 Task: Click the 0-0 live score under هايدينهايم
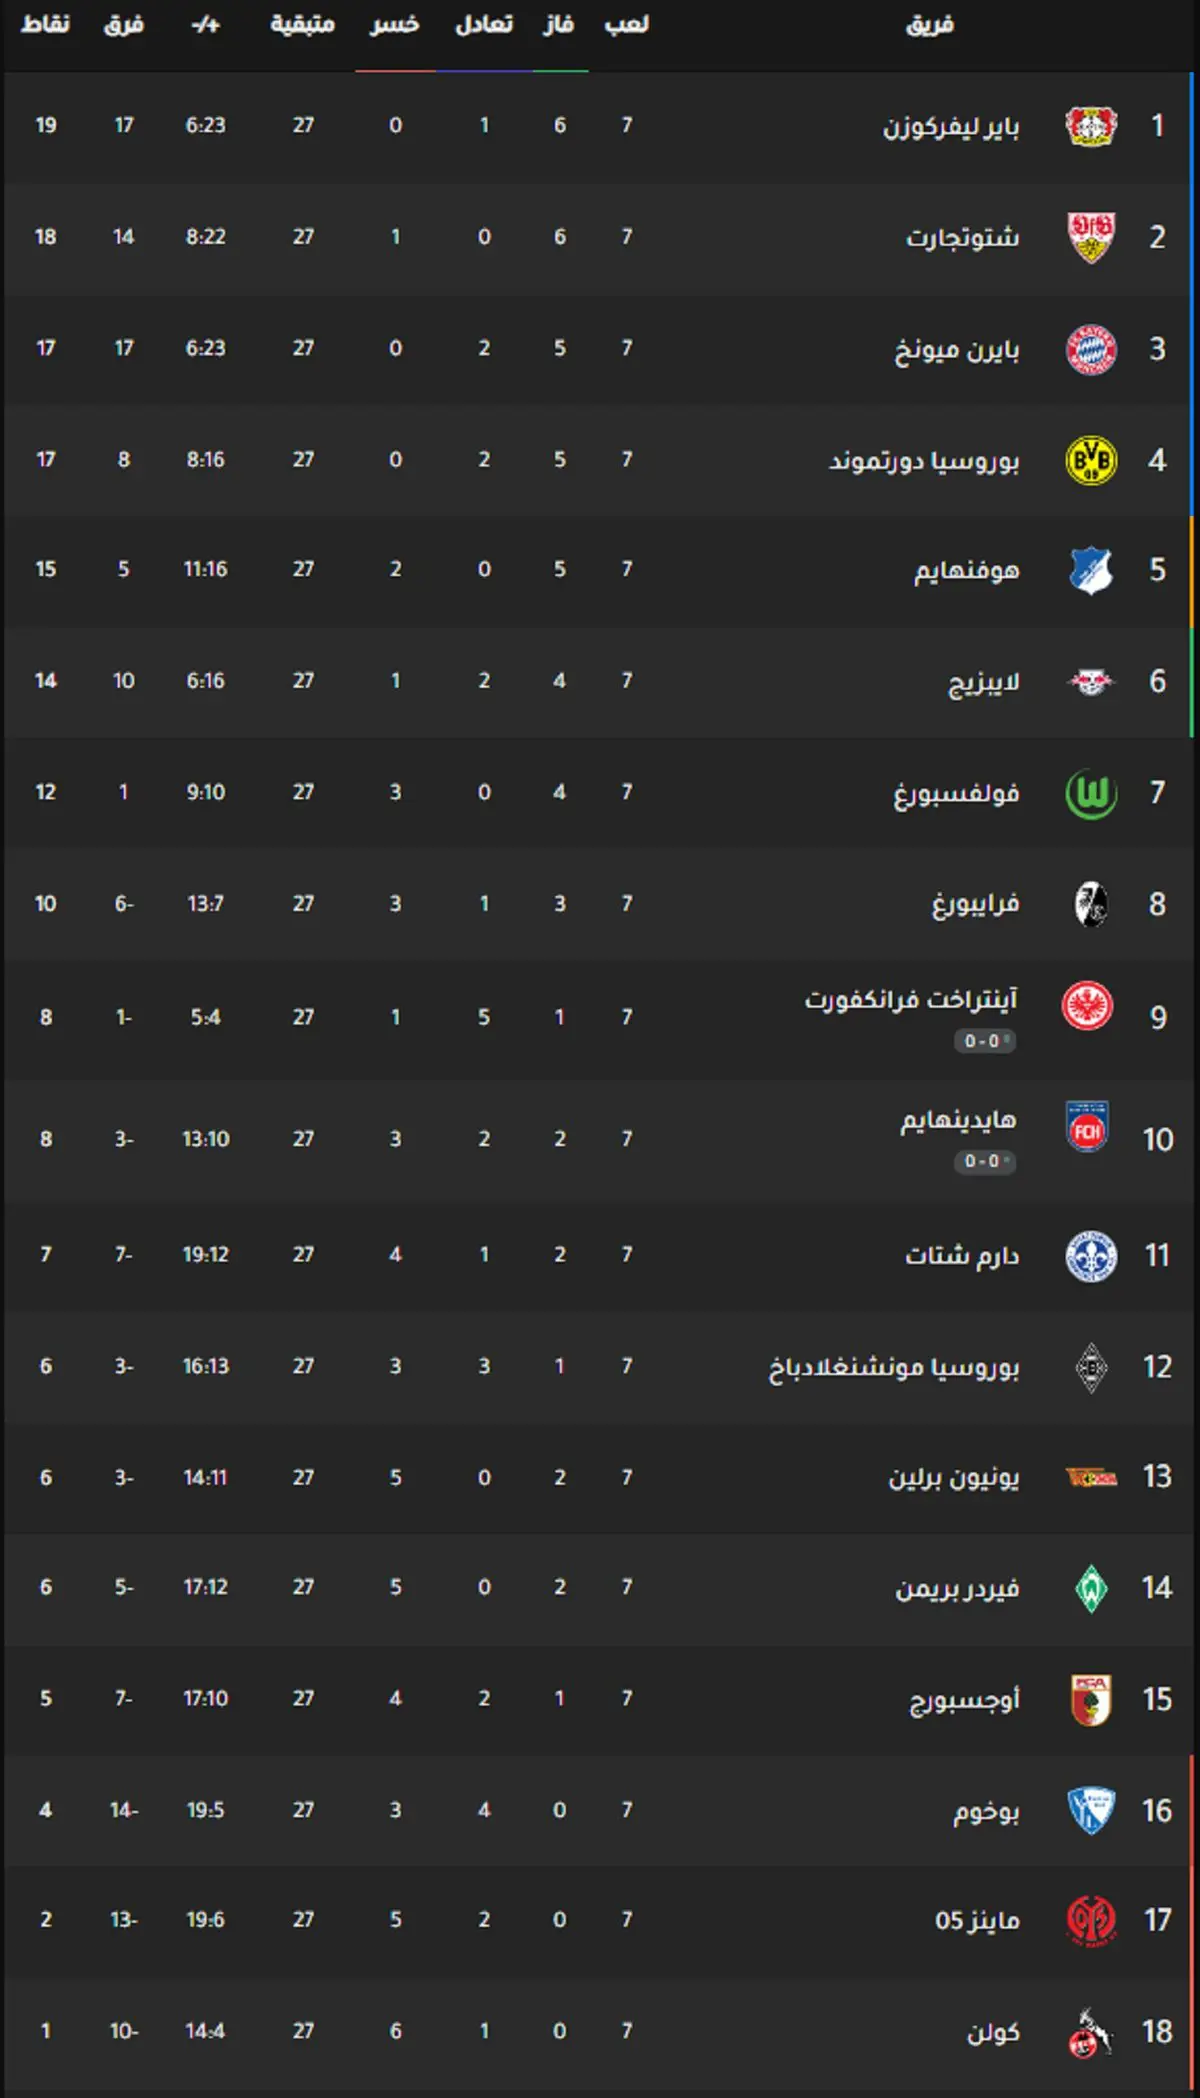coord(985,1161)
